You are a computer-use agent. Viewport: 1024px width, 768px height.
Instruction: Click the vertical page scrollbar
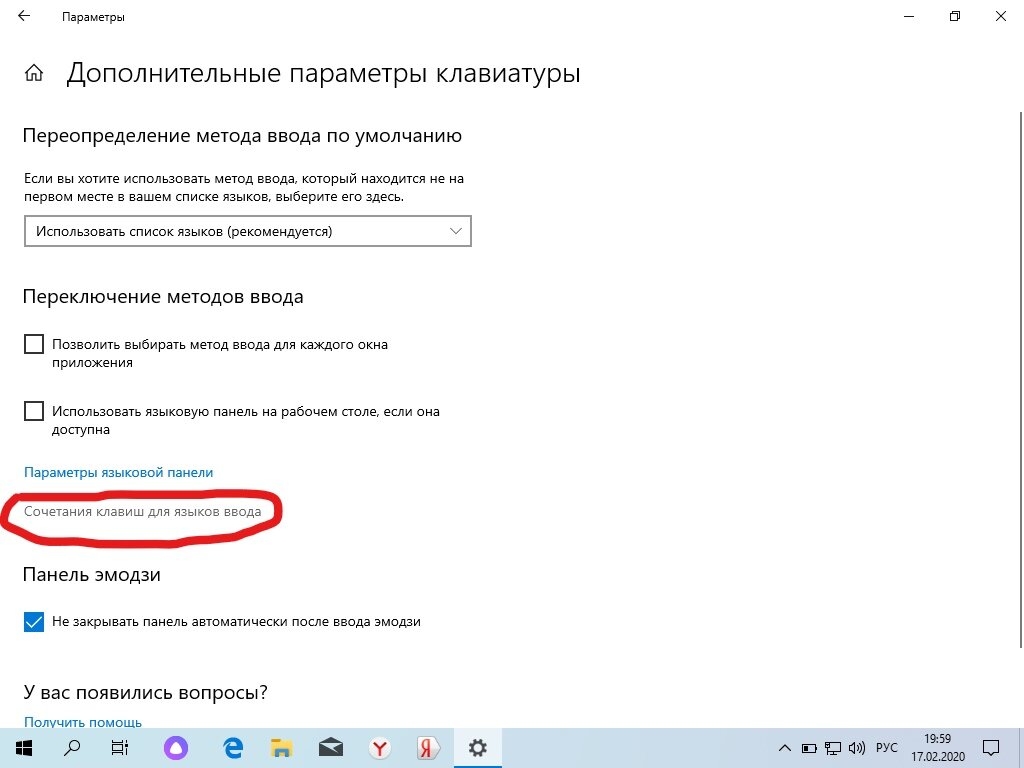1020,379
